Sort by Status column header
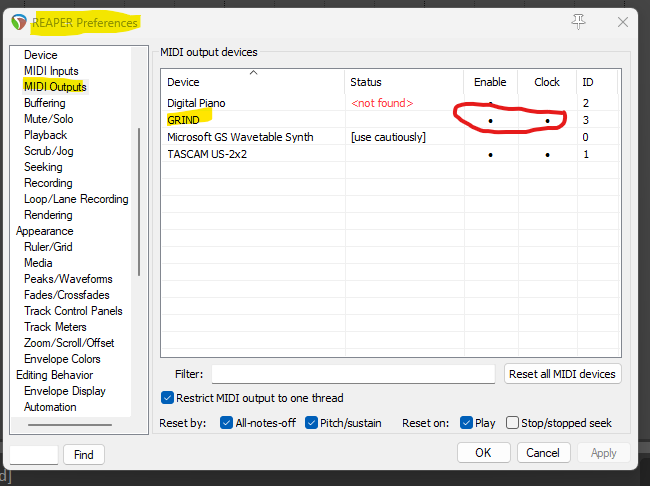This screenshot has width=650, height=486. point(404,82)
